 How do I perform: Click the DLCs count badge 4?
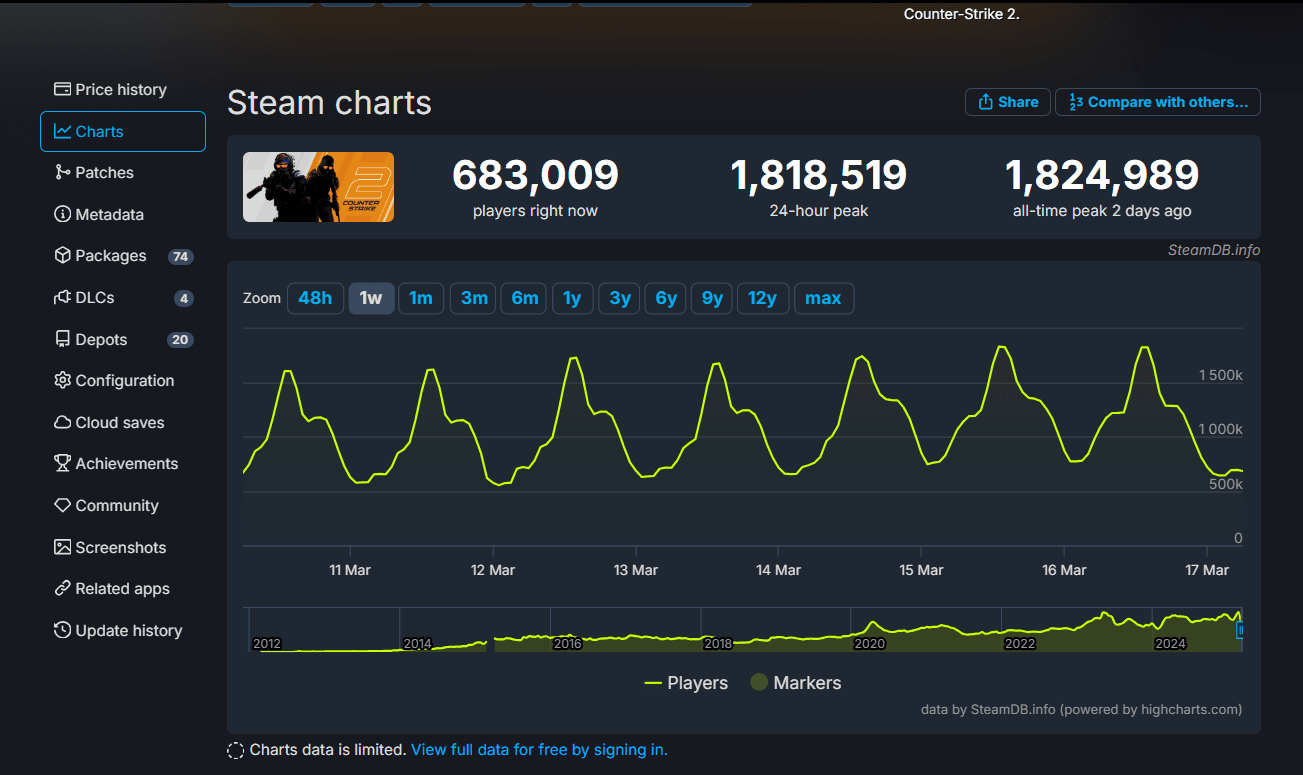183,298
